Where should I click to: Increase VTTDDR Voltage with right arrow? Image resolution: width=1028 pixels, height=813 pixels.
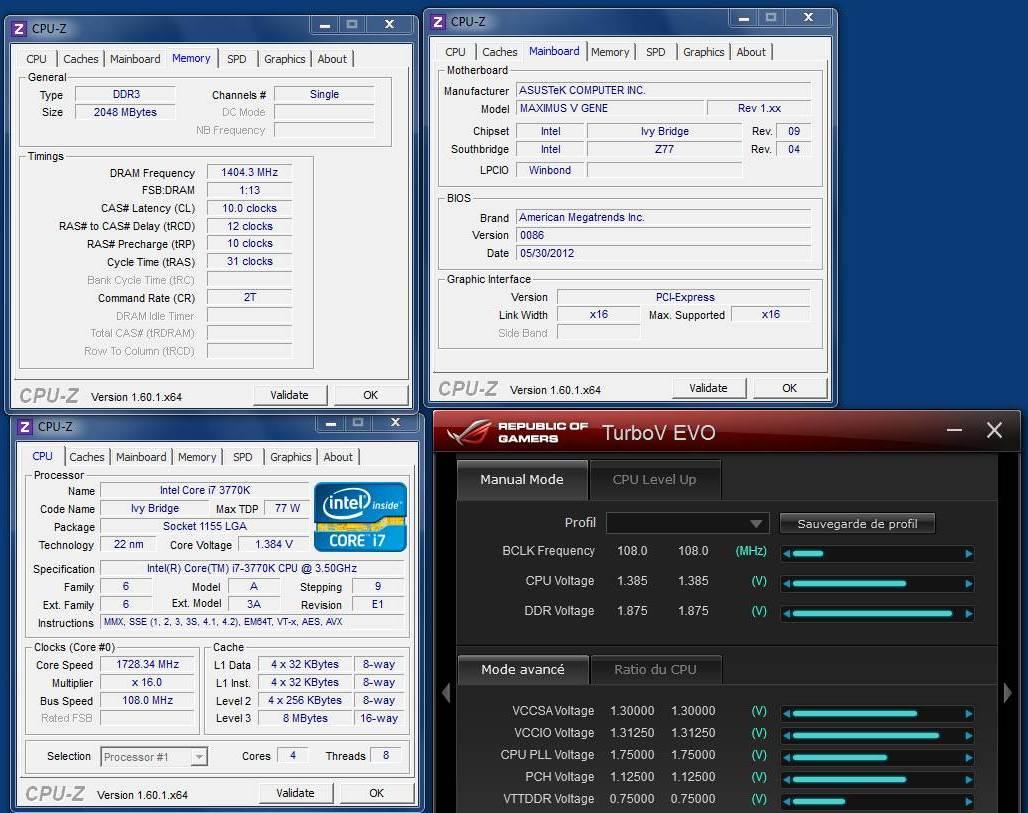click(x=968, y=802)
